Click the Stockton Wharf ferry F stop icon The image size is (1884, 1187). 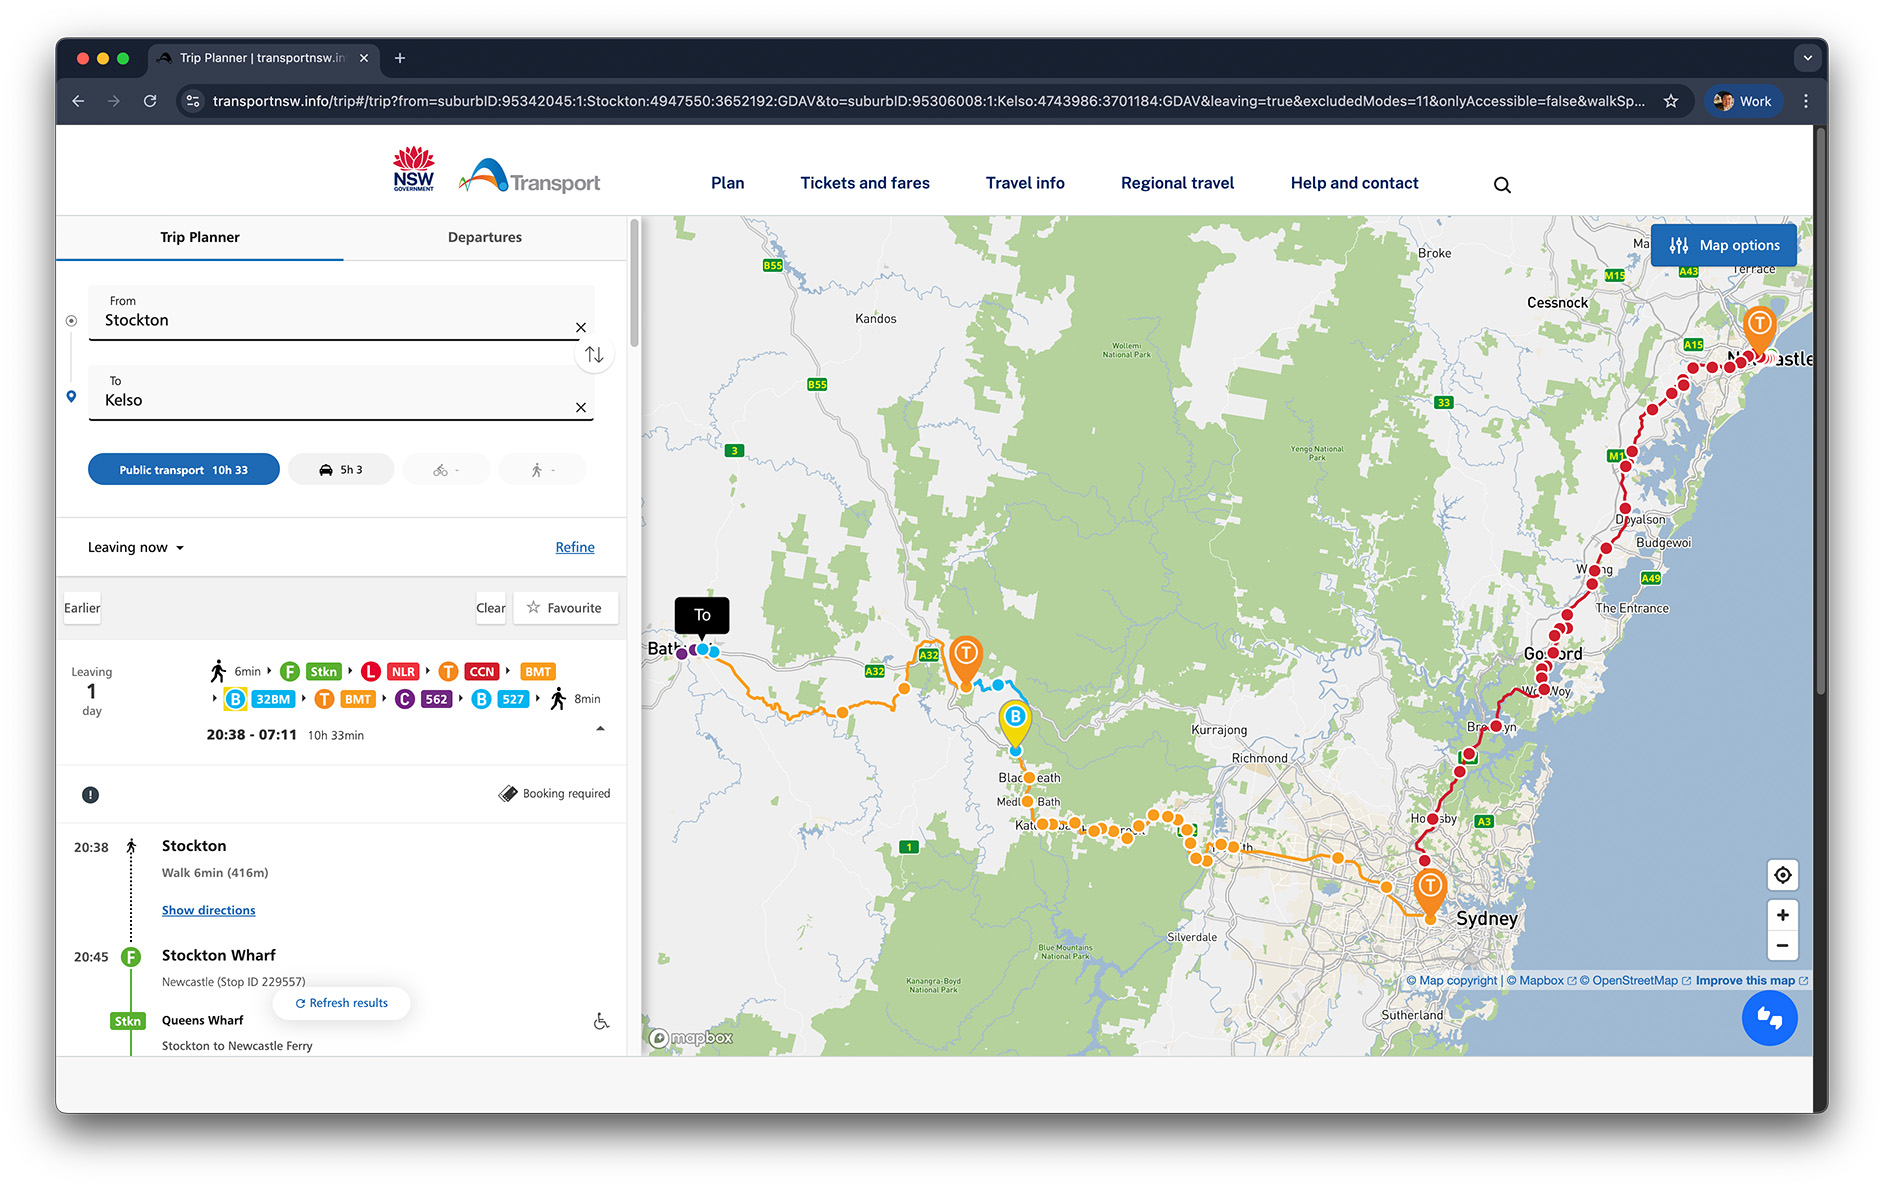(x=131, y=957)
